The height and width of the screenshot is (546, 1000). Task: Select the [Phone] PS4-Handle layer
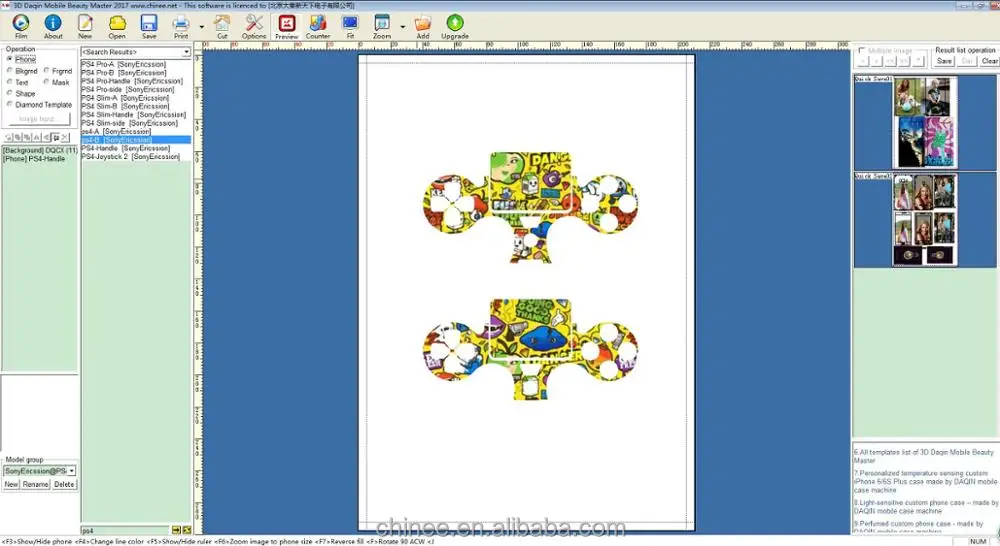coord(34,159)
